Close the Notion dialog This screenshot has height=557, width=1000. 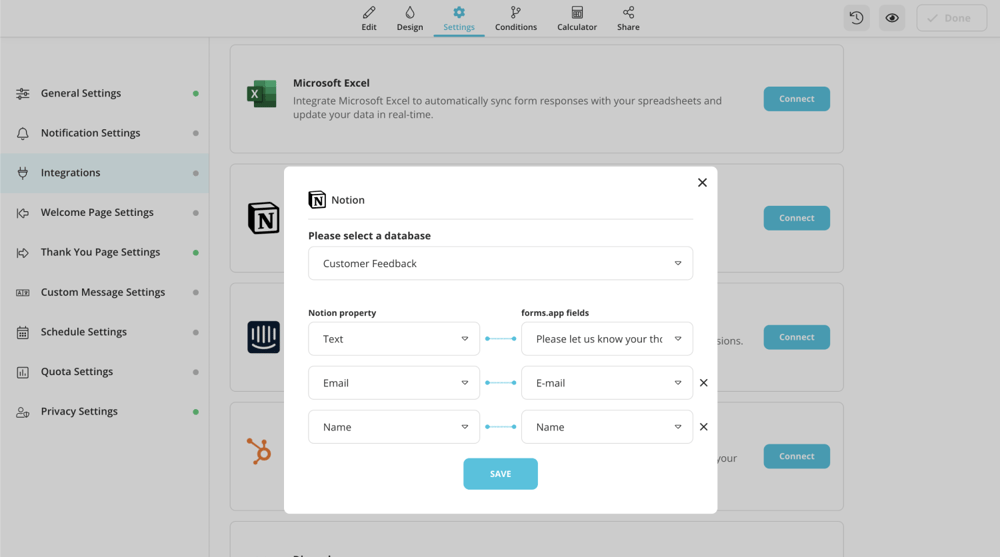point(702,182)
